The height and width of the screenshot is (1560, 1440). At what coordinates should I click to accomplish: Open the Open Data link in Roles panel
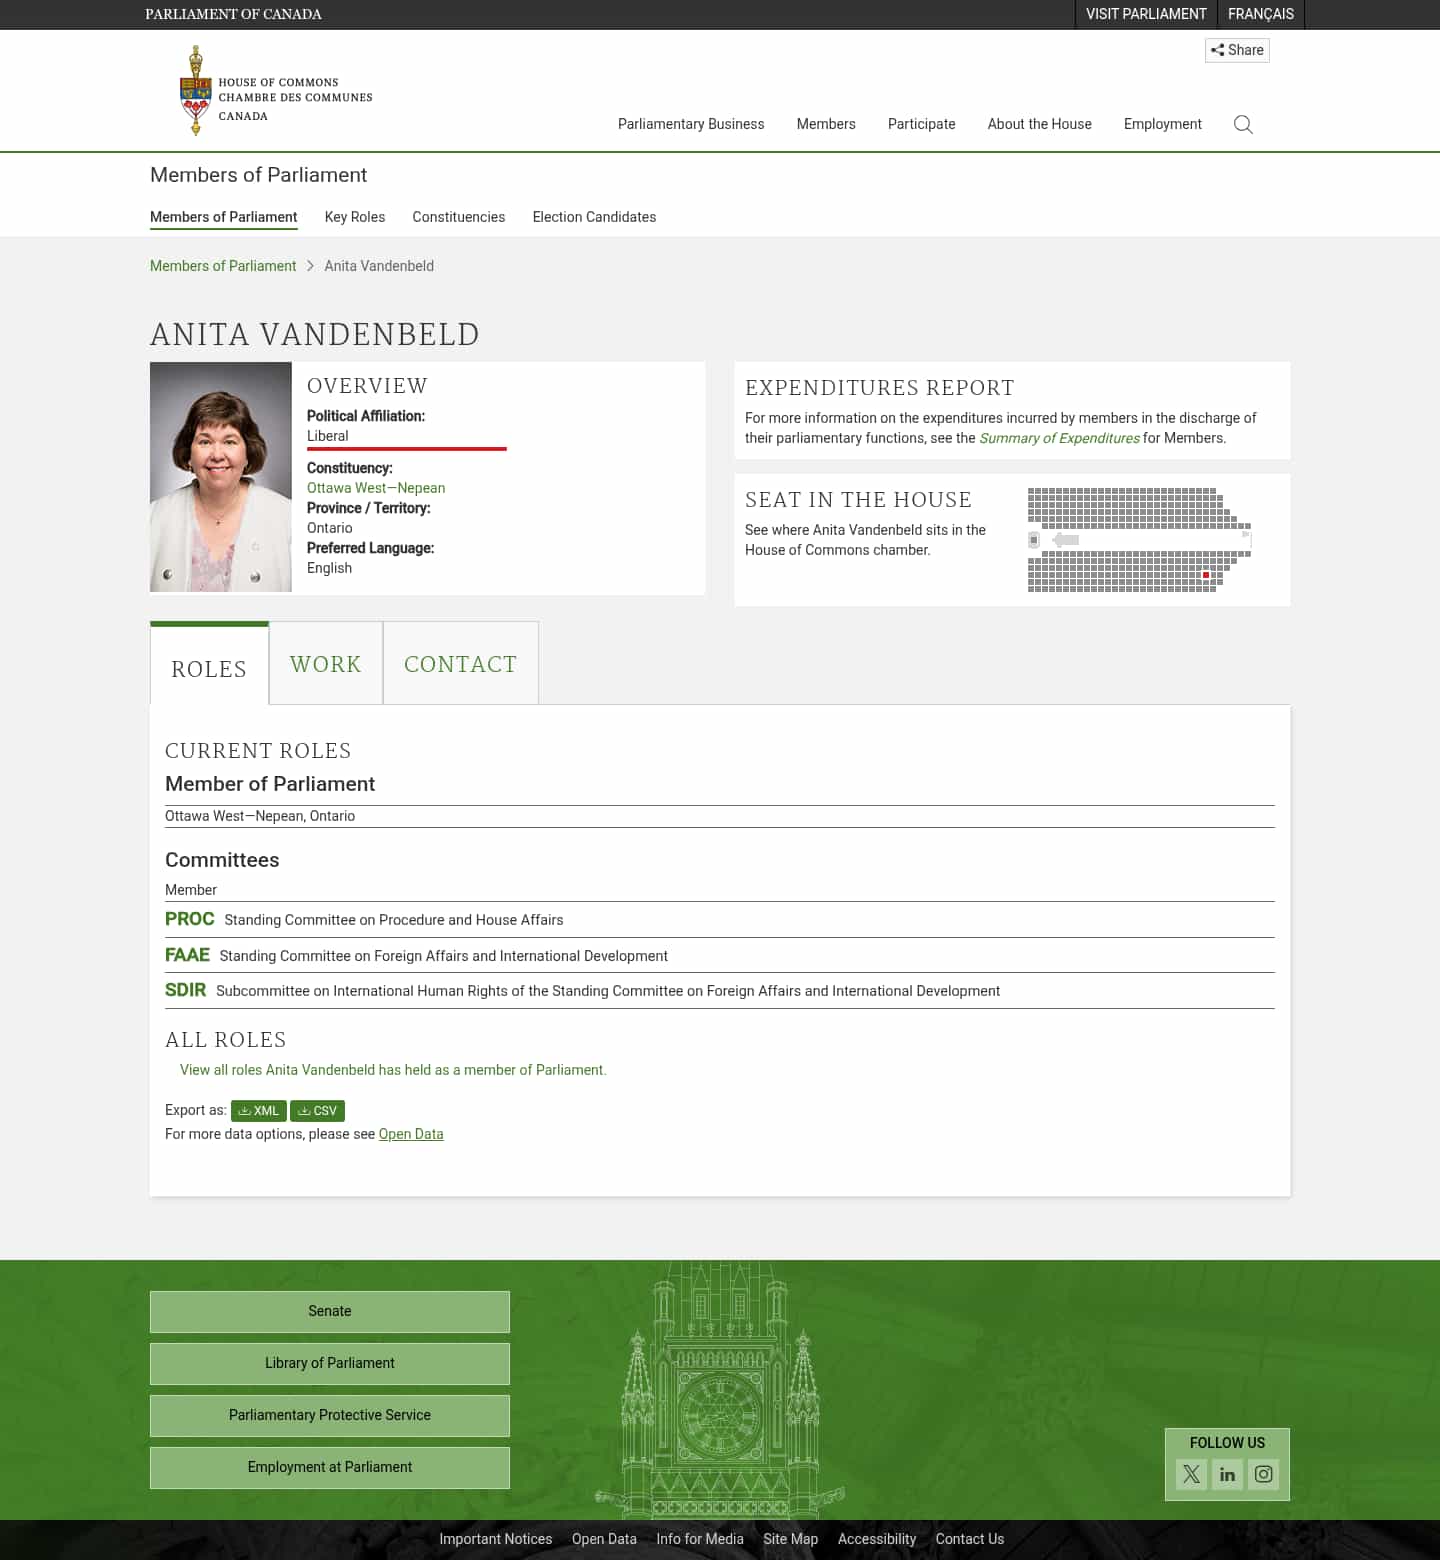coord(411,1134)
